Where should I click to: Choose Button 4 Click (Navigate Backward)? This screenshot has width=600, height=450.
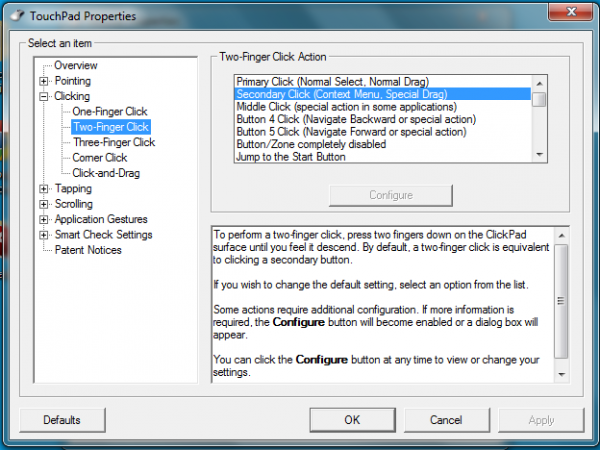(x=383, y=119)
